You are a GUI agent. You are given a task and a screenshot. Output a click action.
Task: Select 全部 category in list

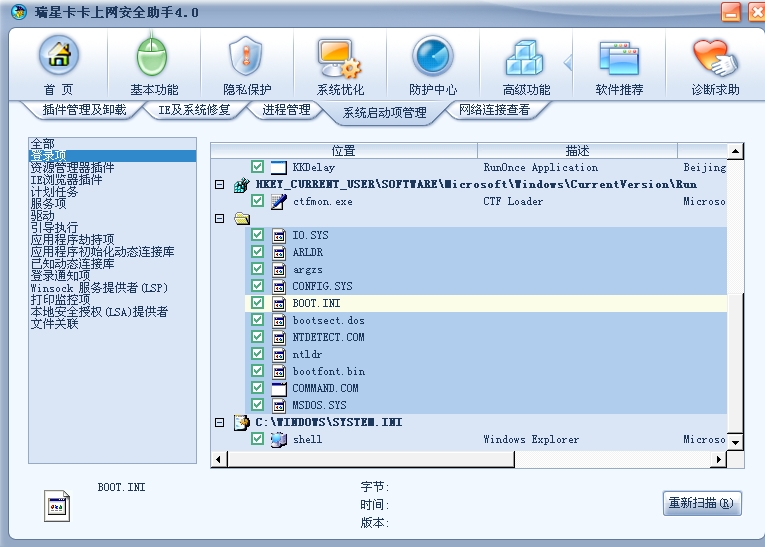112,144
